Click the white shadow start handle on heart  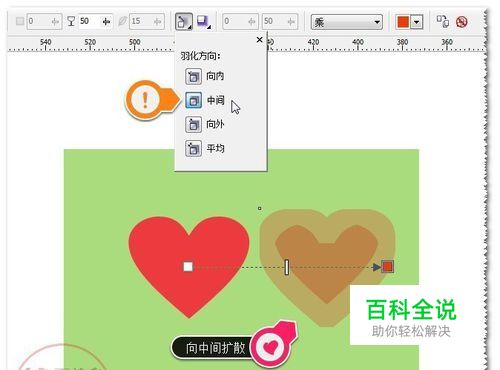click(x=188, y=267)
